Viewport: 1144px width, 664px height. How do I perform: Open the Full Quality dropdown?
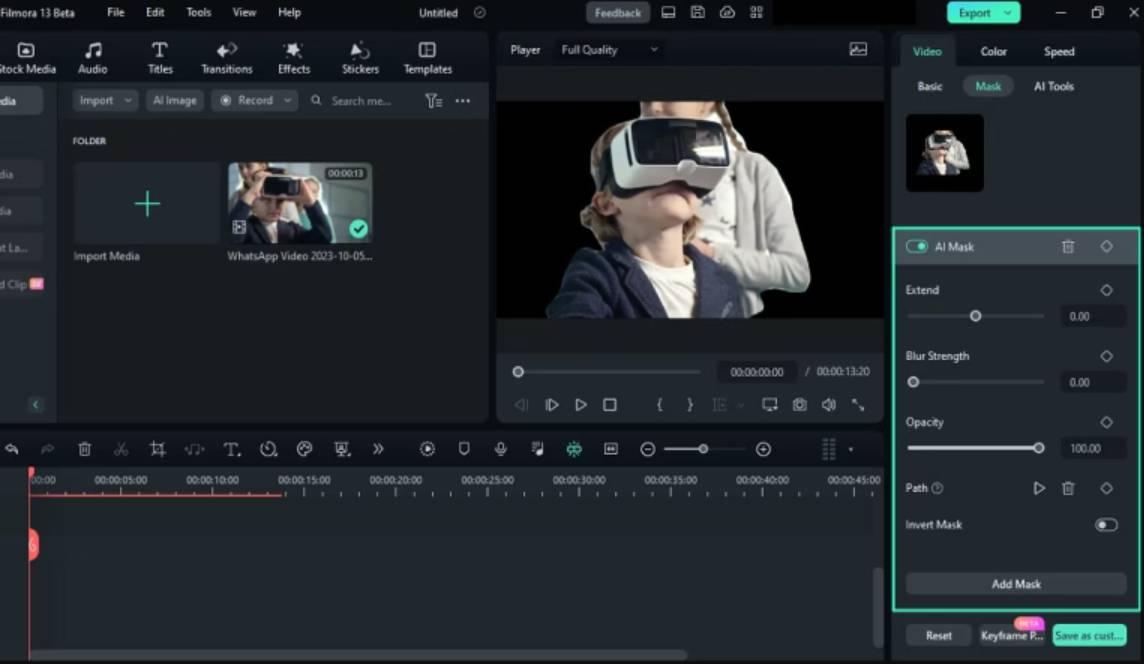(609, 50)
